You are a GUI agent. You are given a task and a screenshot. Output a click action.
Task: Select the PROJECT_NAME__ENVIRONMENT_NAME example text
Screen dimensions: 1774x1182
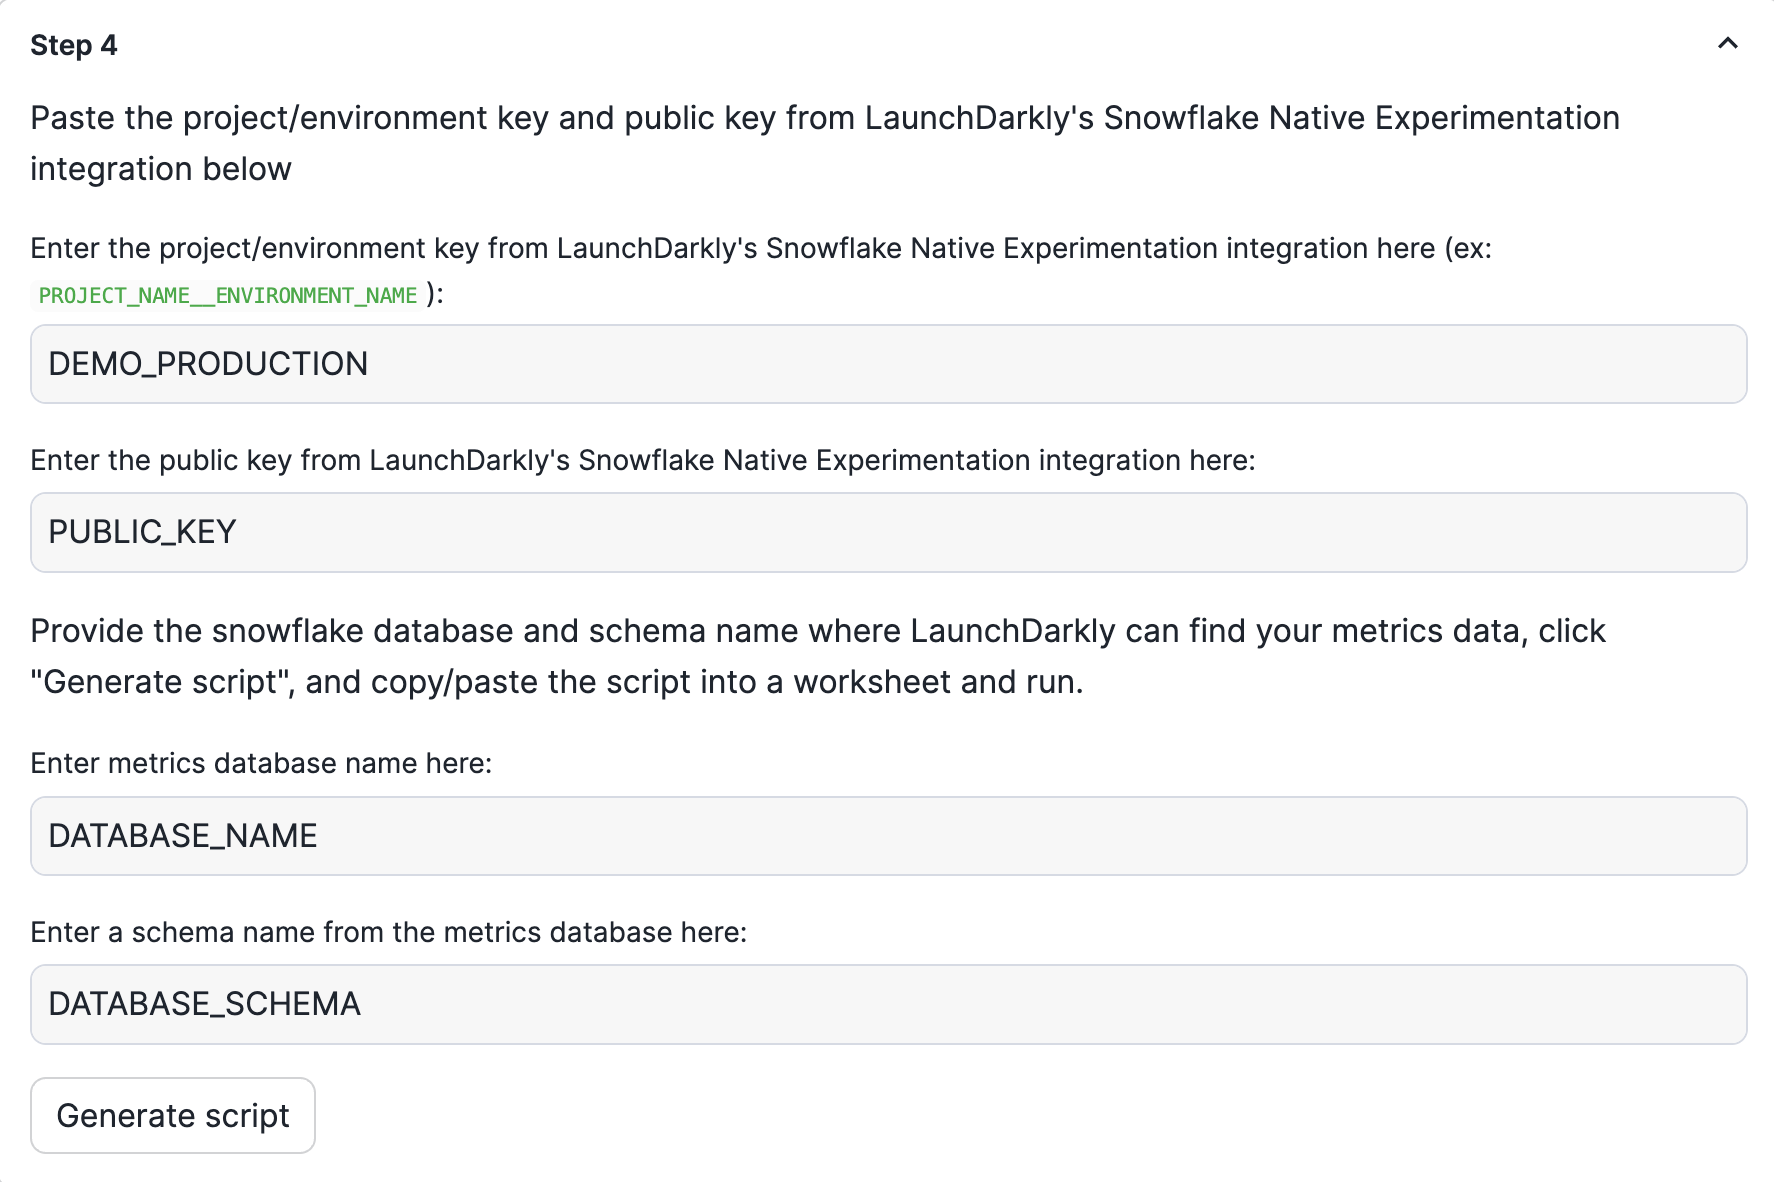[x=228, y=295]
